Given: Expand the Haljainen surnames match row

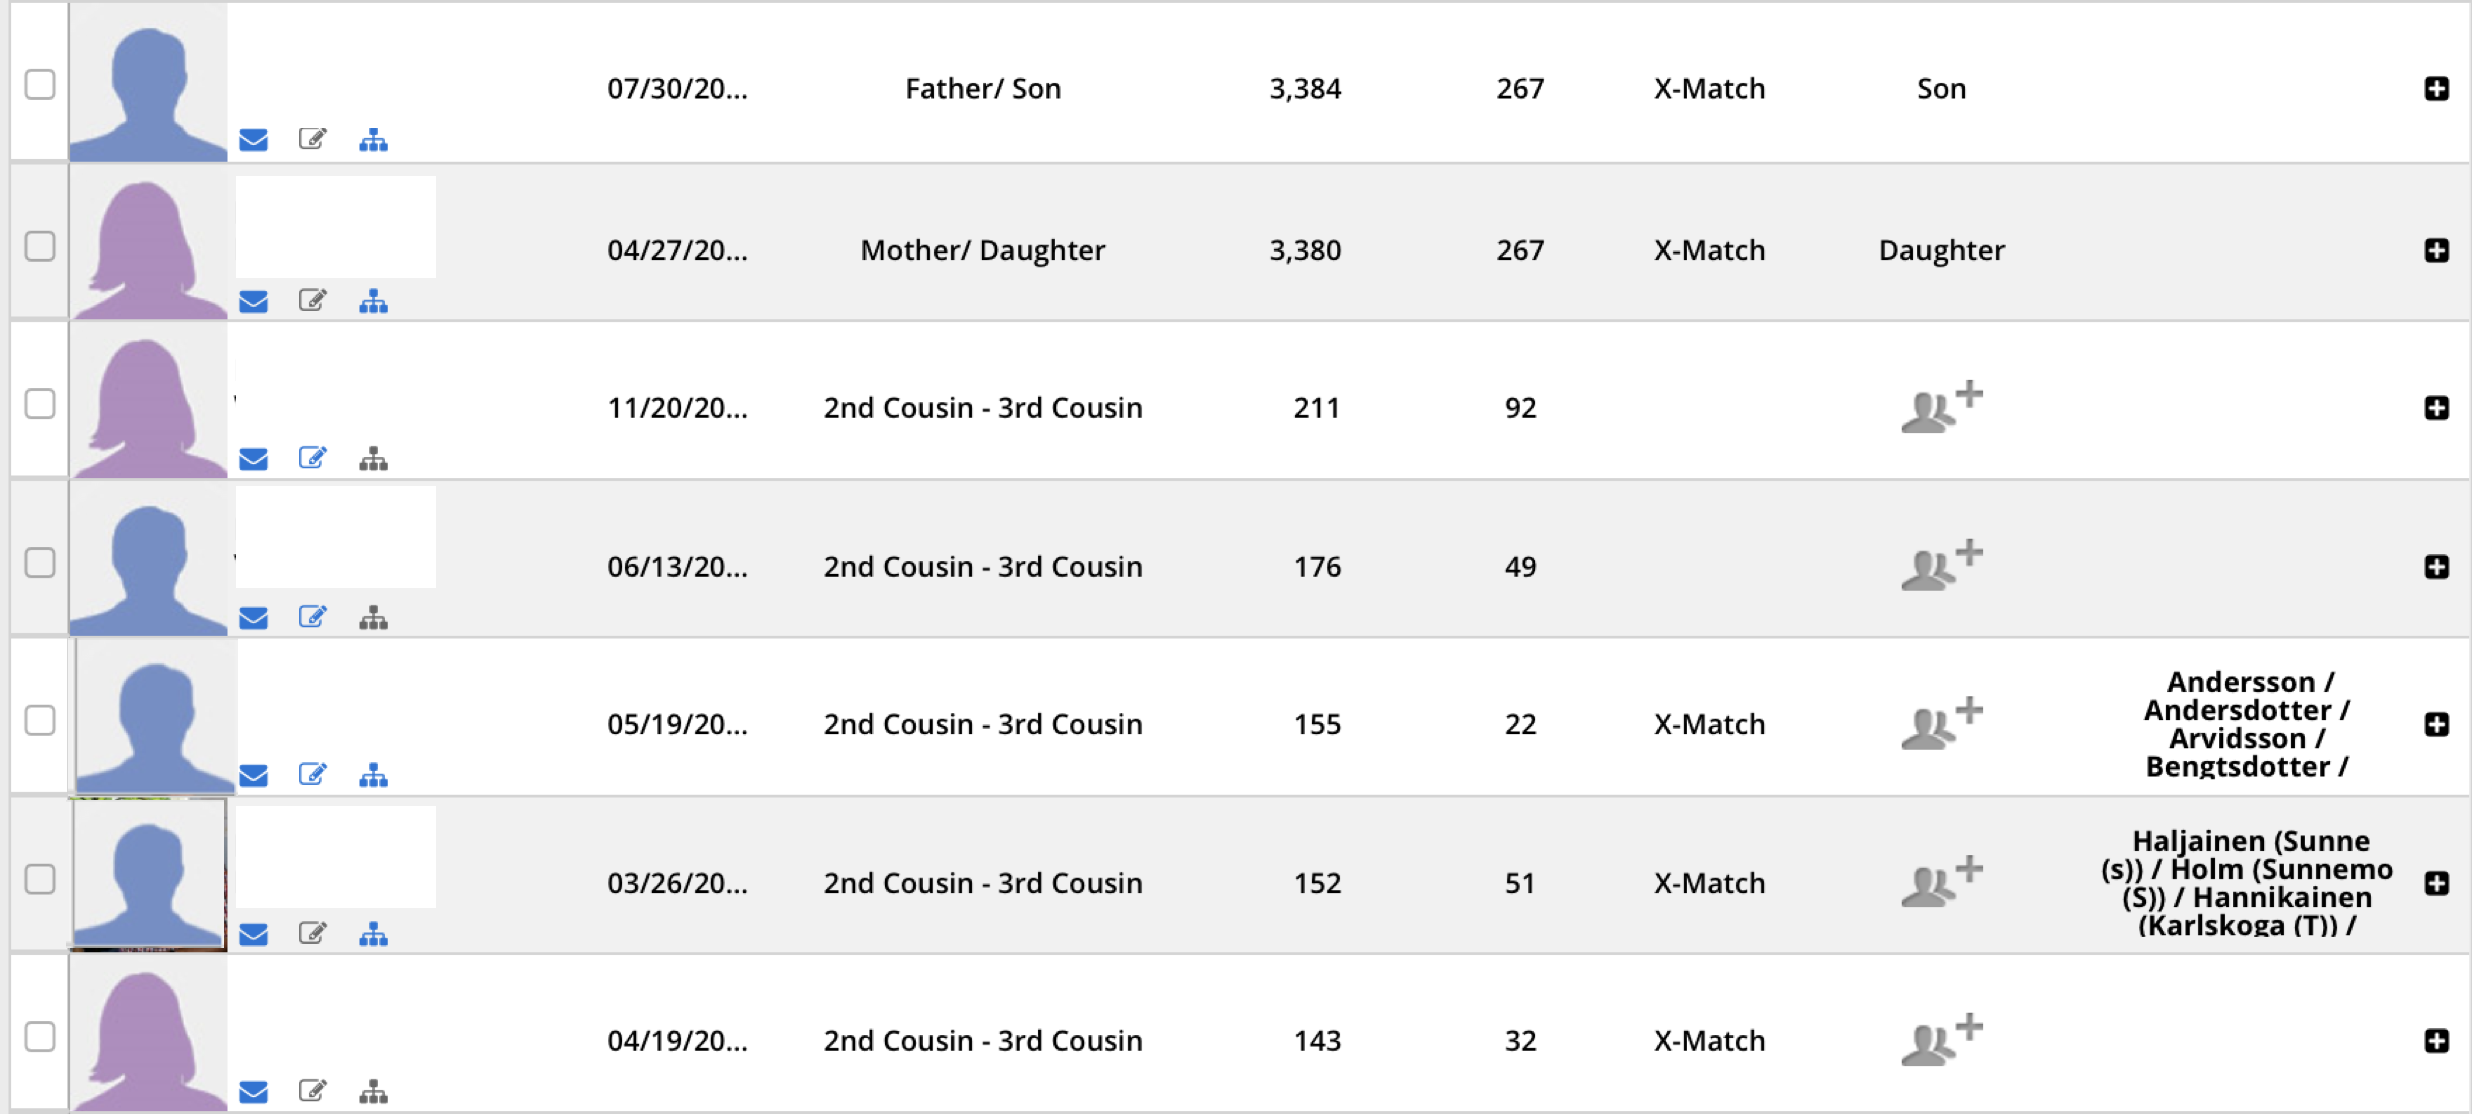Looking at the screenshot, I should [x=2436, y=883].
